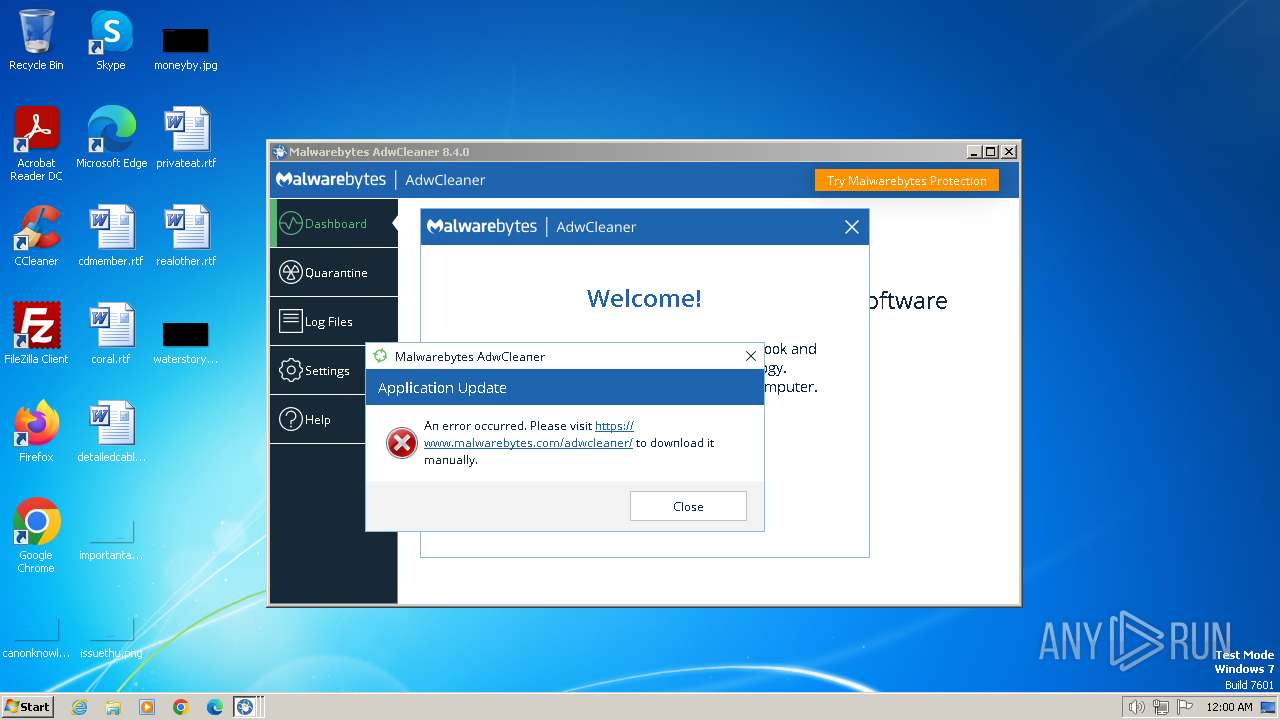
Task: Select the Google Chrome desktop shortcut
Action: click(36, 536)
